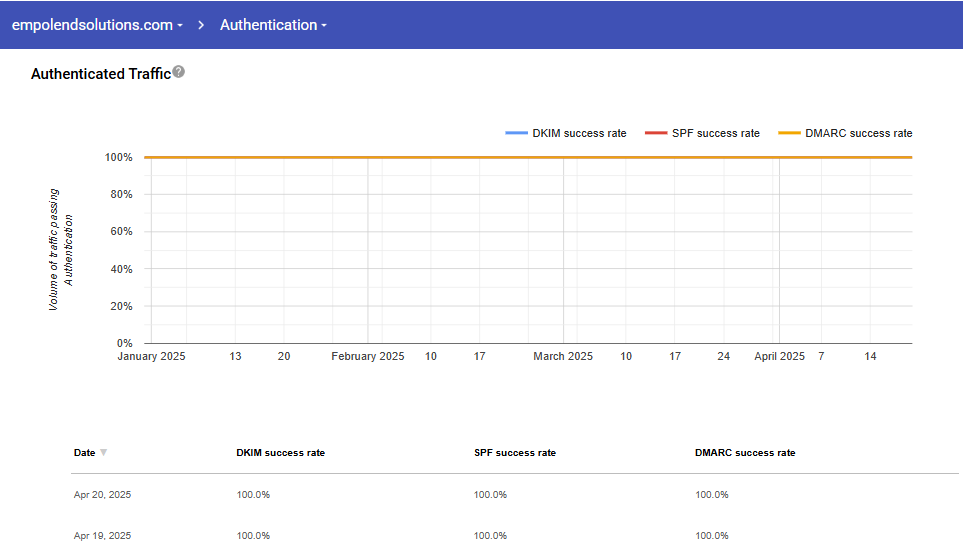This screenshot has width=963, height=558.
Task: Click the April 2025 axis label
Action: [779, 357]
